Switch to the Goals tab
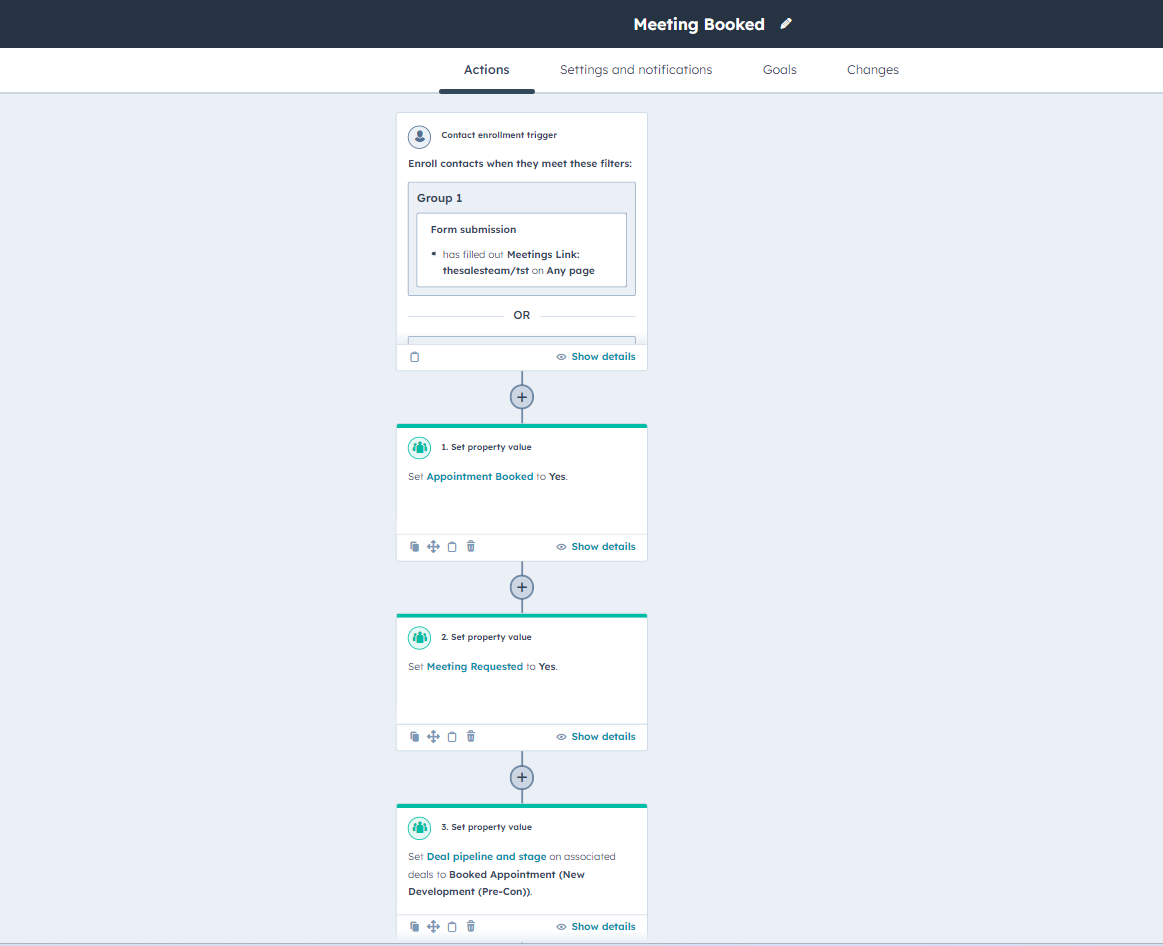 click(780, 70)
